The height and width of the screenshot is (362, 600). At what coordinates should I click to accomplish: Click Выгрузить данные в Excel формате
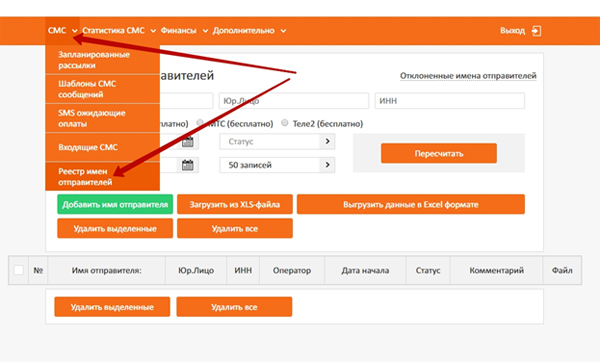411,204
